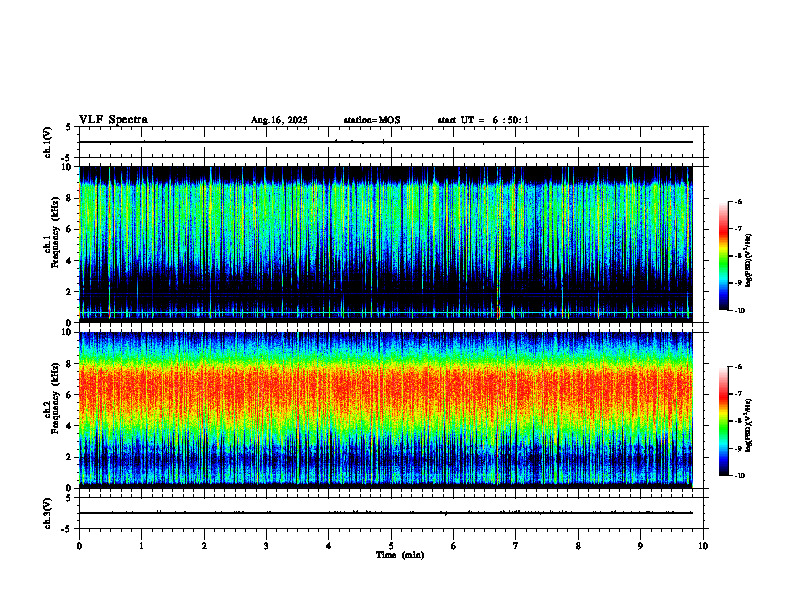This screenshot has width=792, height=612.
Task: Click the "10" tick on the Time axis
Action: tap(703, 546)
